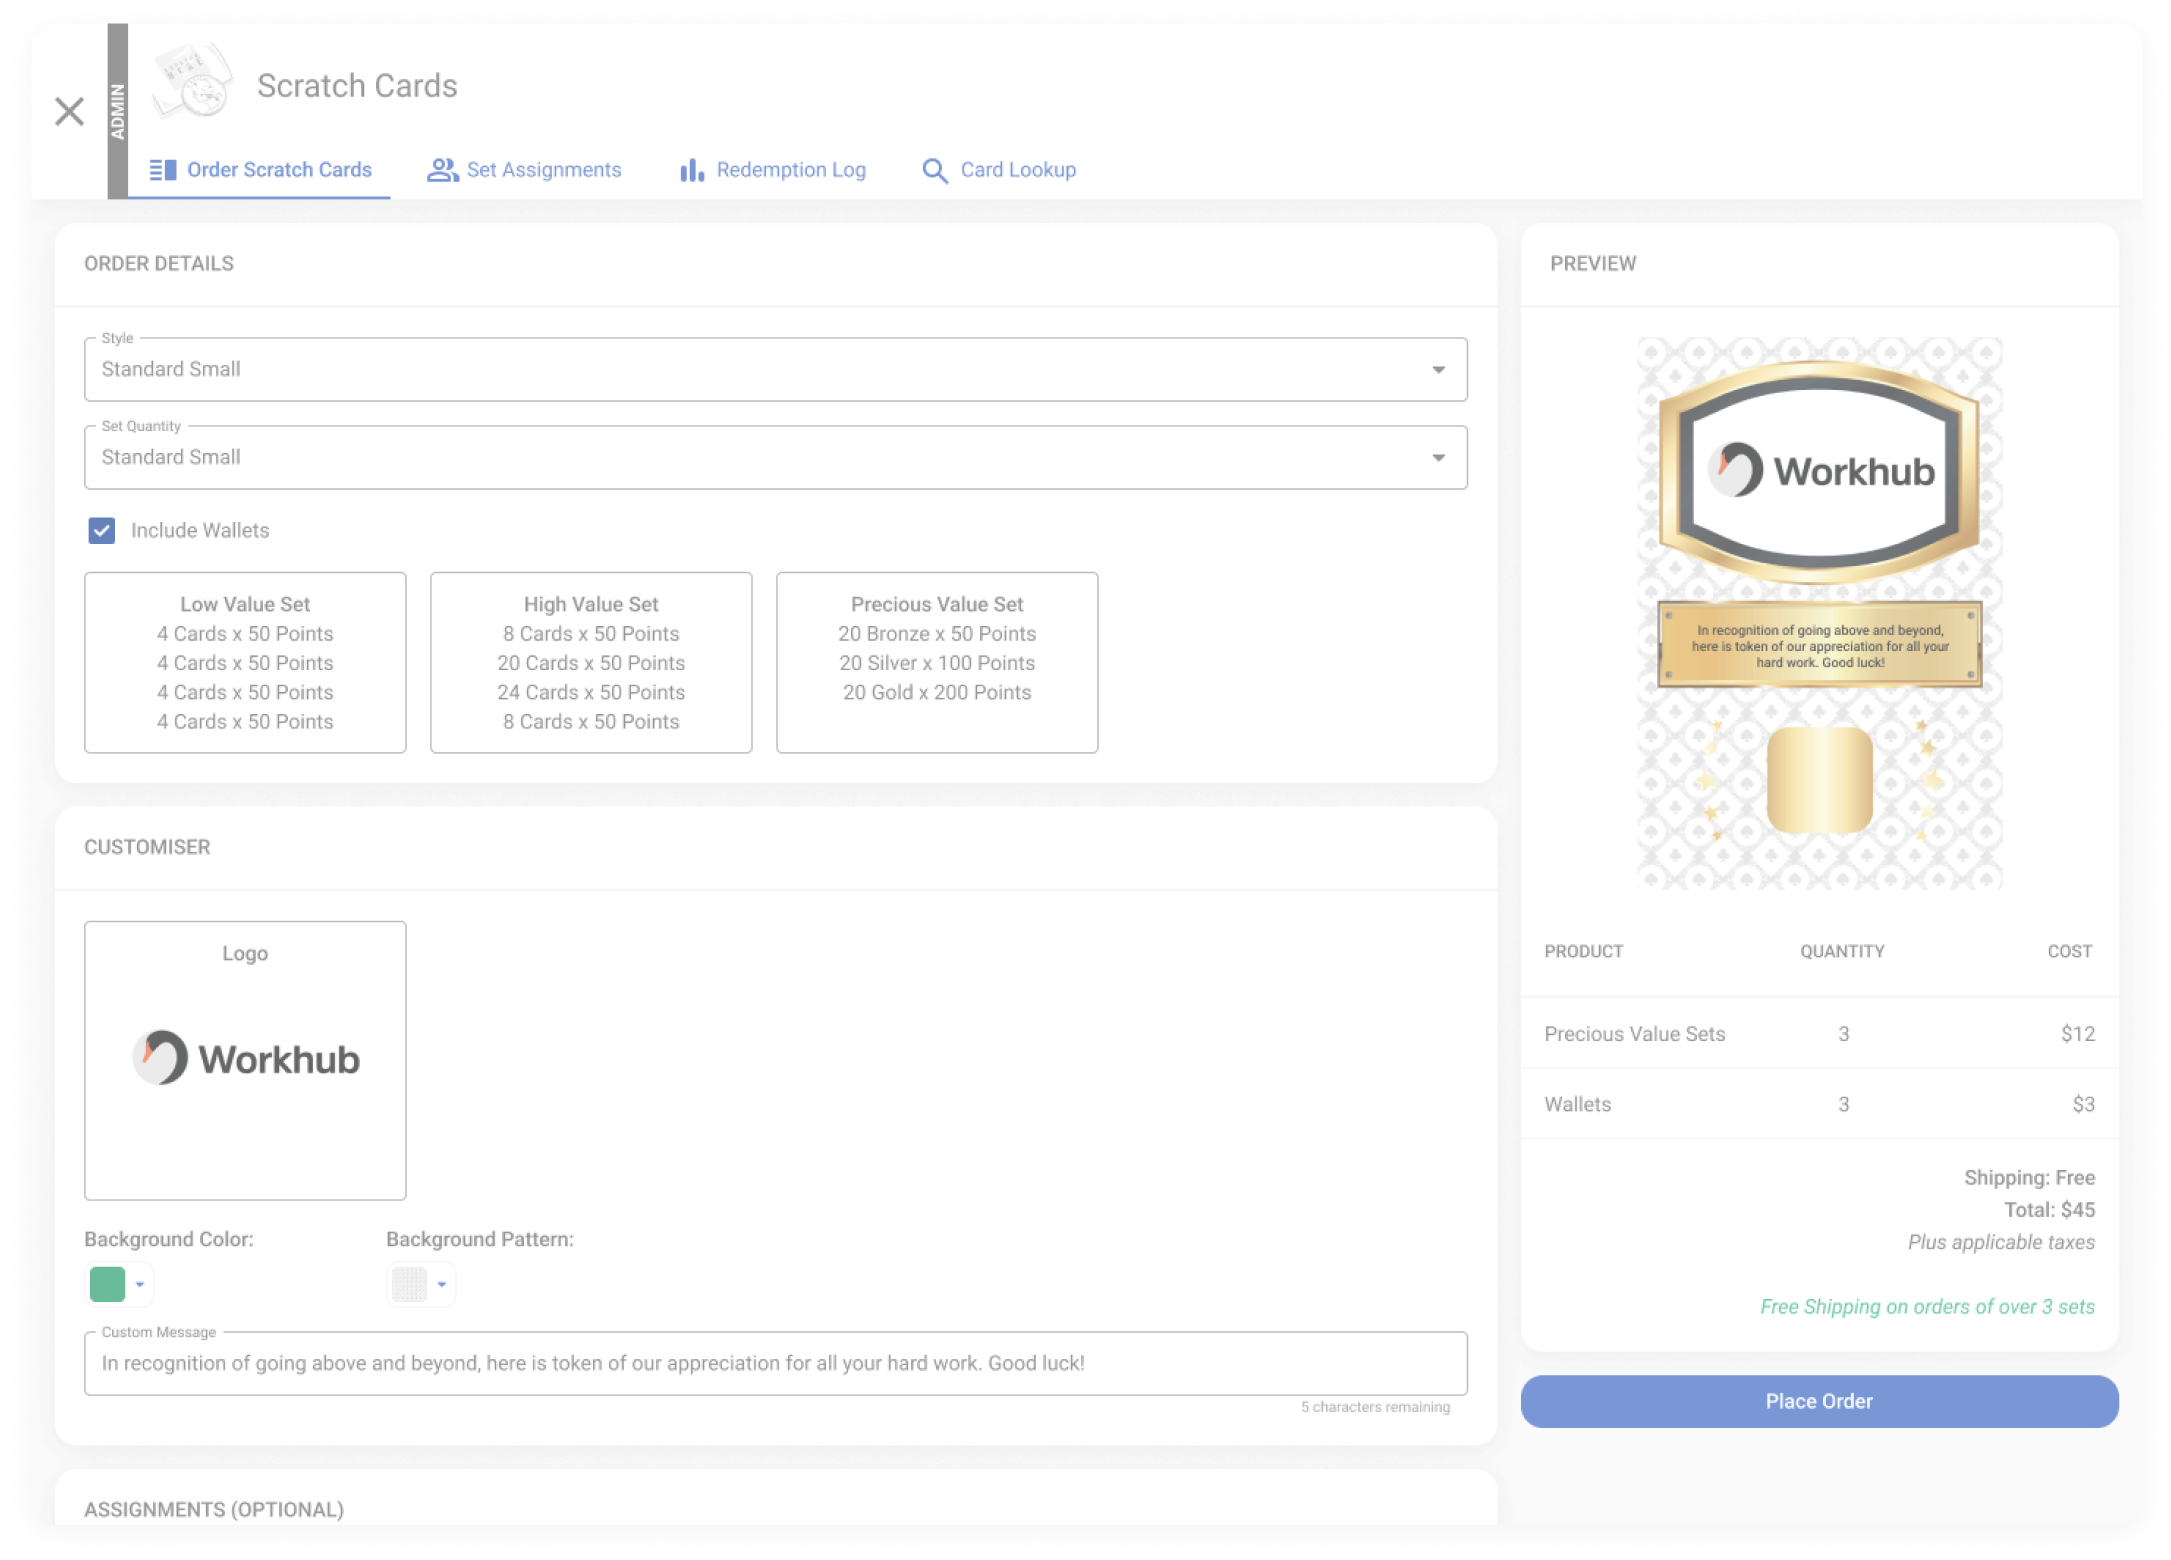Switch to Order Scratch Cards tab
This screenshot has width=2171, height=1560.
pyautogui.click(x=260, y=170)
